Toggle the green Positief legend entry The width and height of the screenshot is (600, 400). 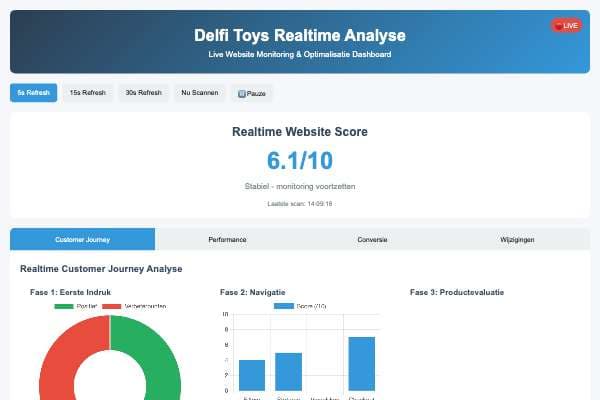(76, 306)
